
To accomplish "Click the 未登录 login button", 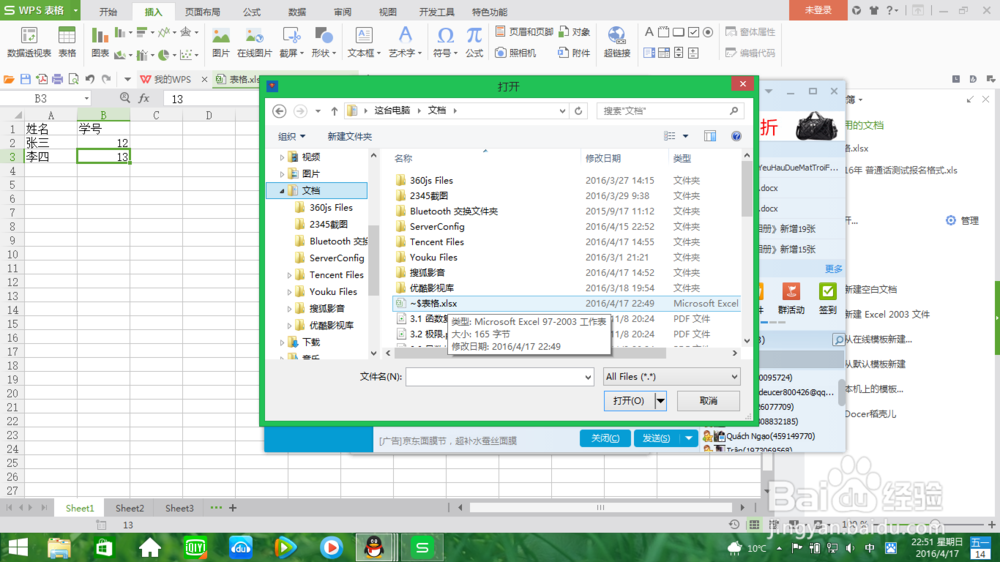I will pos(818,10).
